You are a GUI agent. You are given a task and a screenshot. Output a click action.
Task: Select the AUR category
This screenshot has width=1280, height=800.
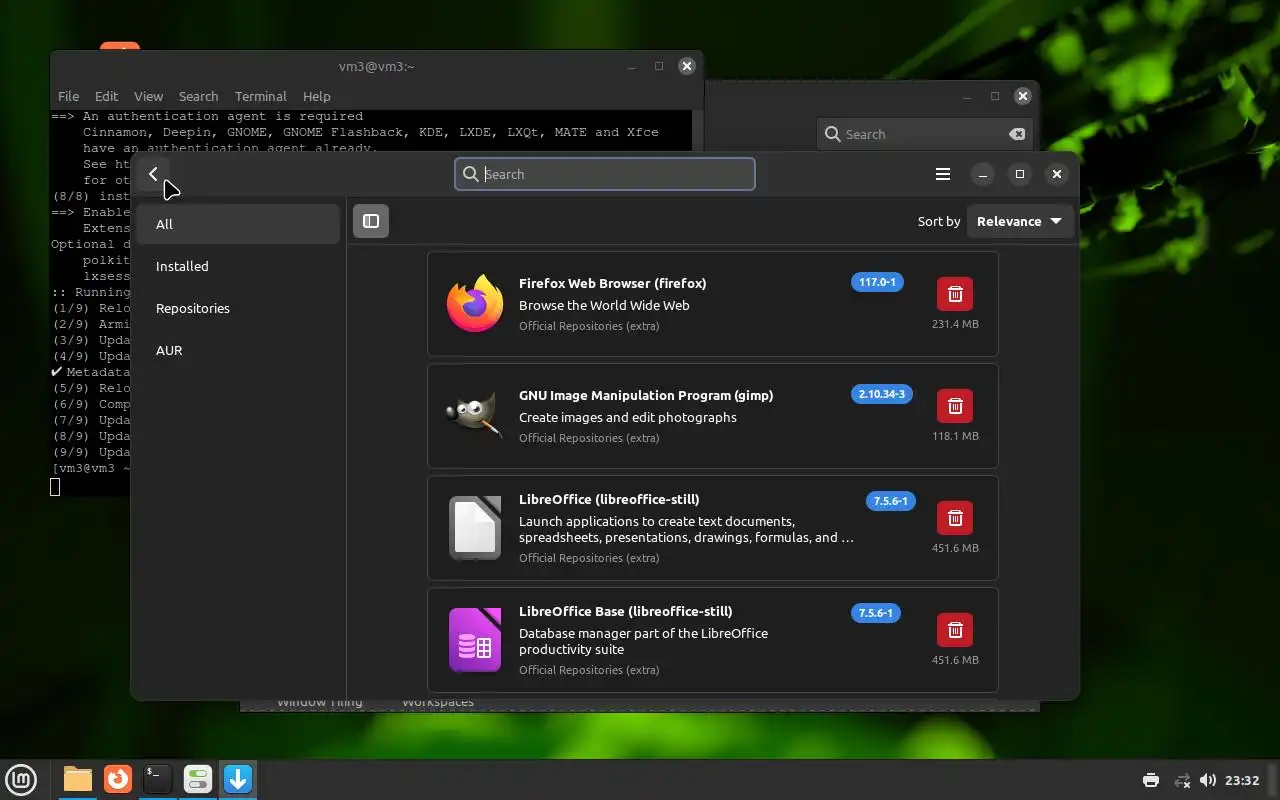point(238,350)
